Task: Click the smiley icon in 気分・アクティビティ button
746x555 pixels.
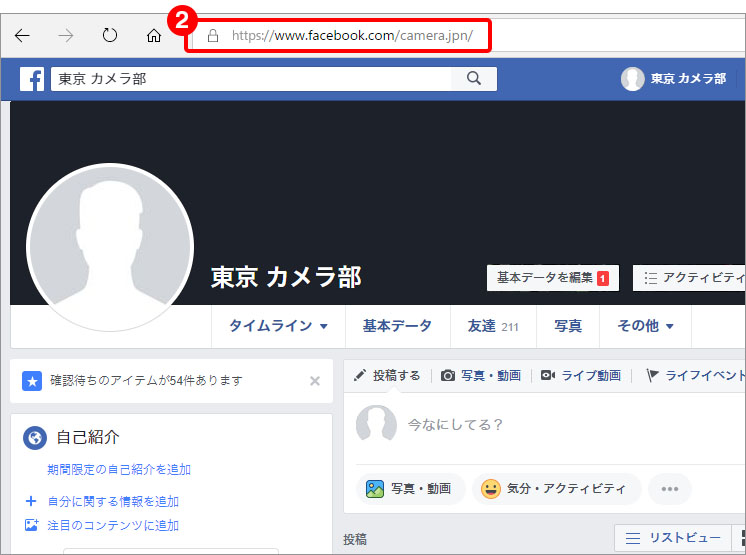Action: pyautogui.click(x=491, y=489)
